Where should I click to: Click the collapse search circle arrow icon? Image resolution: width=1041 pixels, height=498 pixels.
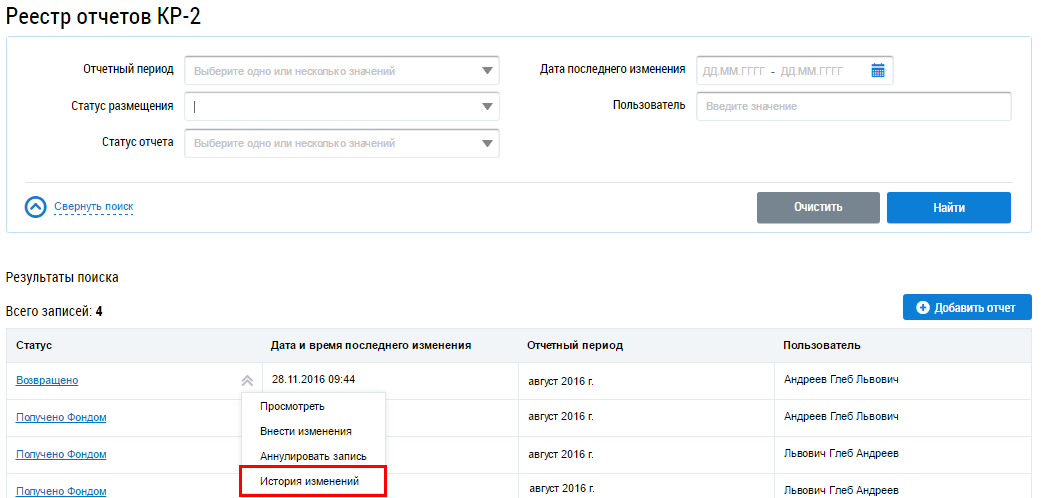(x=36, y=207)
